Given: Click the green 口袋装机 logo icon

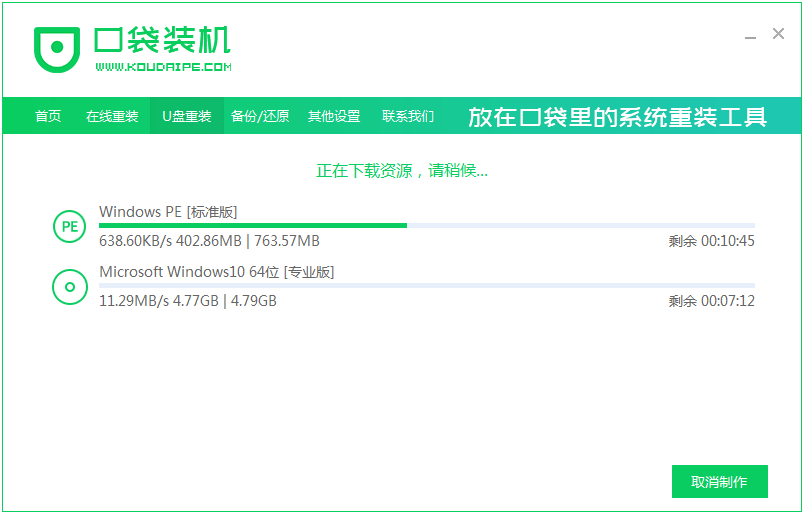Looking at the screenshot, I should point(56,48).
